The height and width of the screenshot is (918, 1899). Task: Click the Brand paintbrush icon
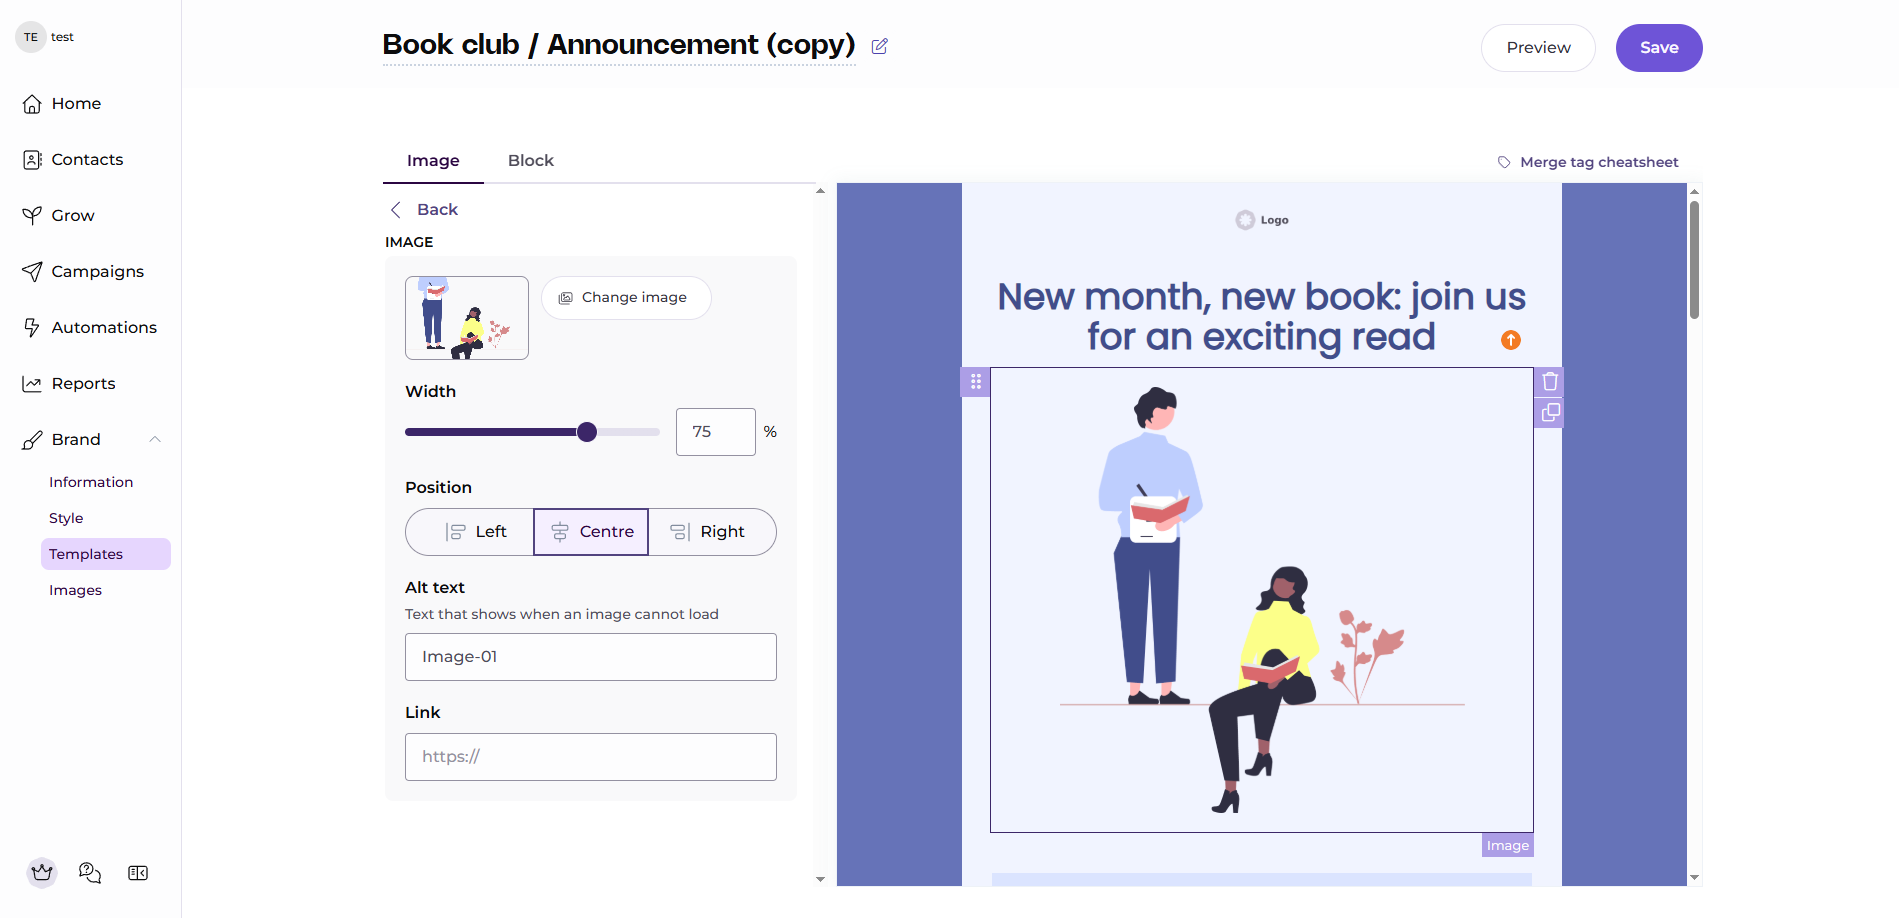[32, 440]
